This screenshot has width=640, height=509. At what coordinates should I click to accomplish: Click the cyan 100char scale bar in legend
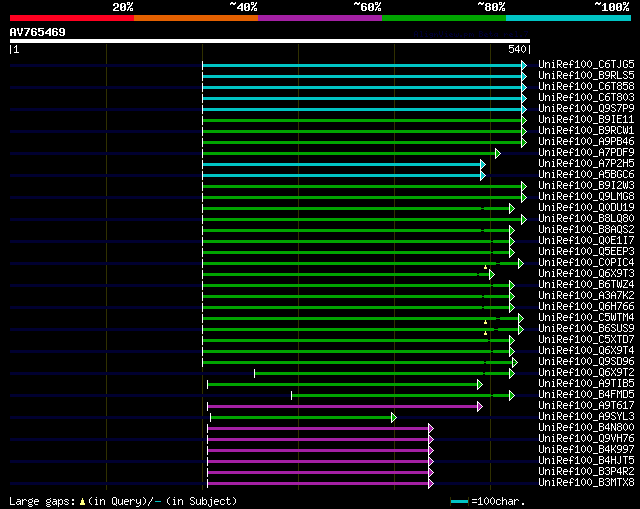pyautogui.click(x=459, y=501)
